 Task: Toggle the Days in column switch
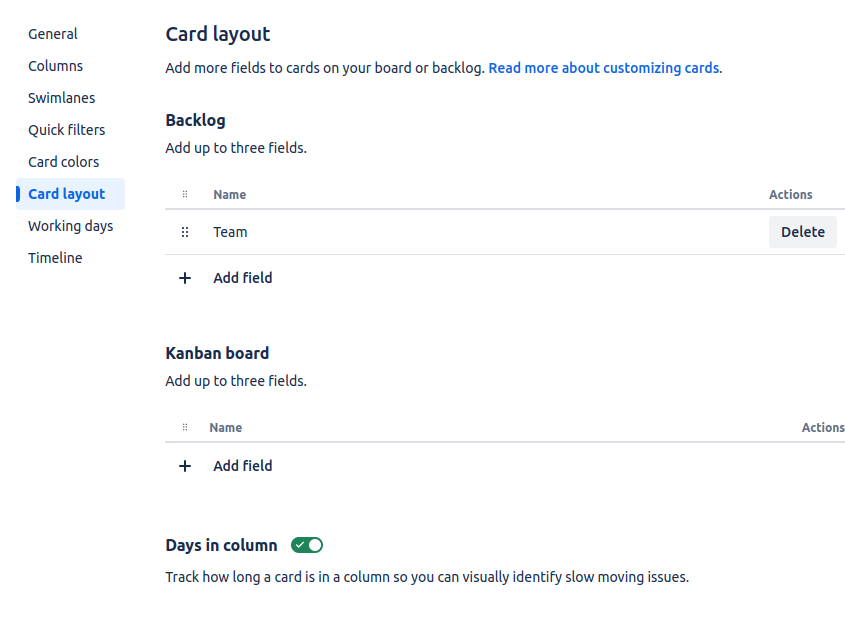click(307, 545)
